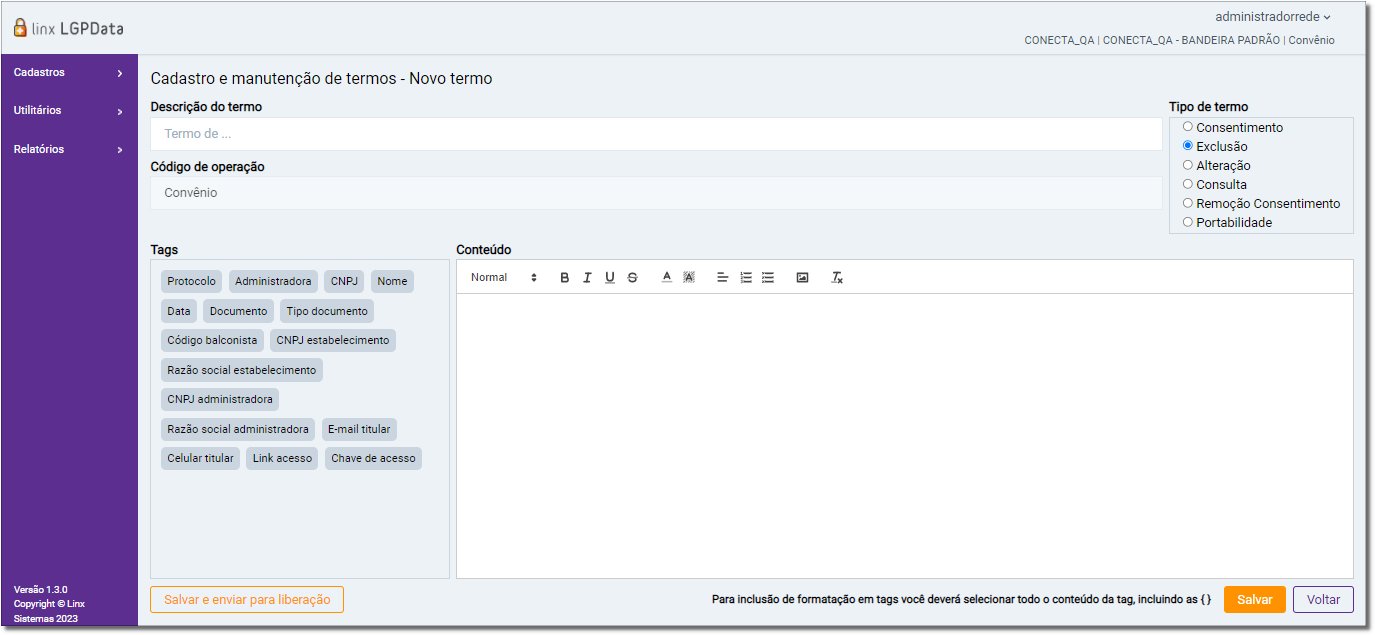Screen dimensions: 1375x635
Task: Insert the CNPJ administradora tag
Action: tap(220, 400)
